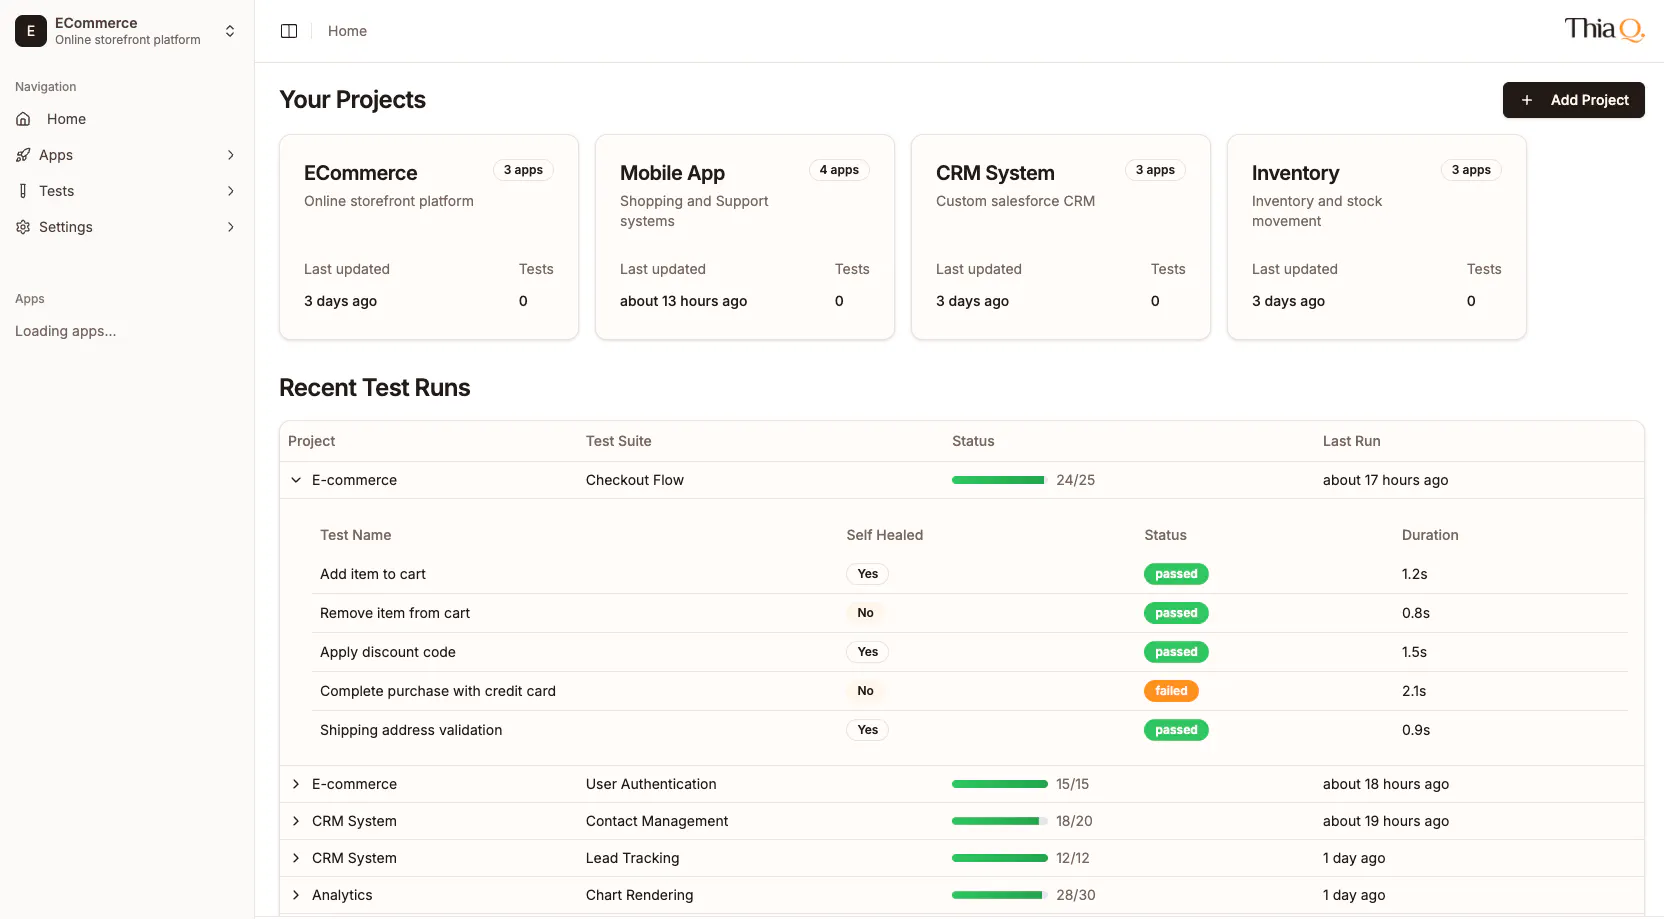Expand the Apps navigation submenu chevron
This screenshot has width=1664, height=919.
[x=231, y=155]
